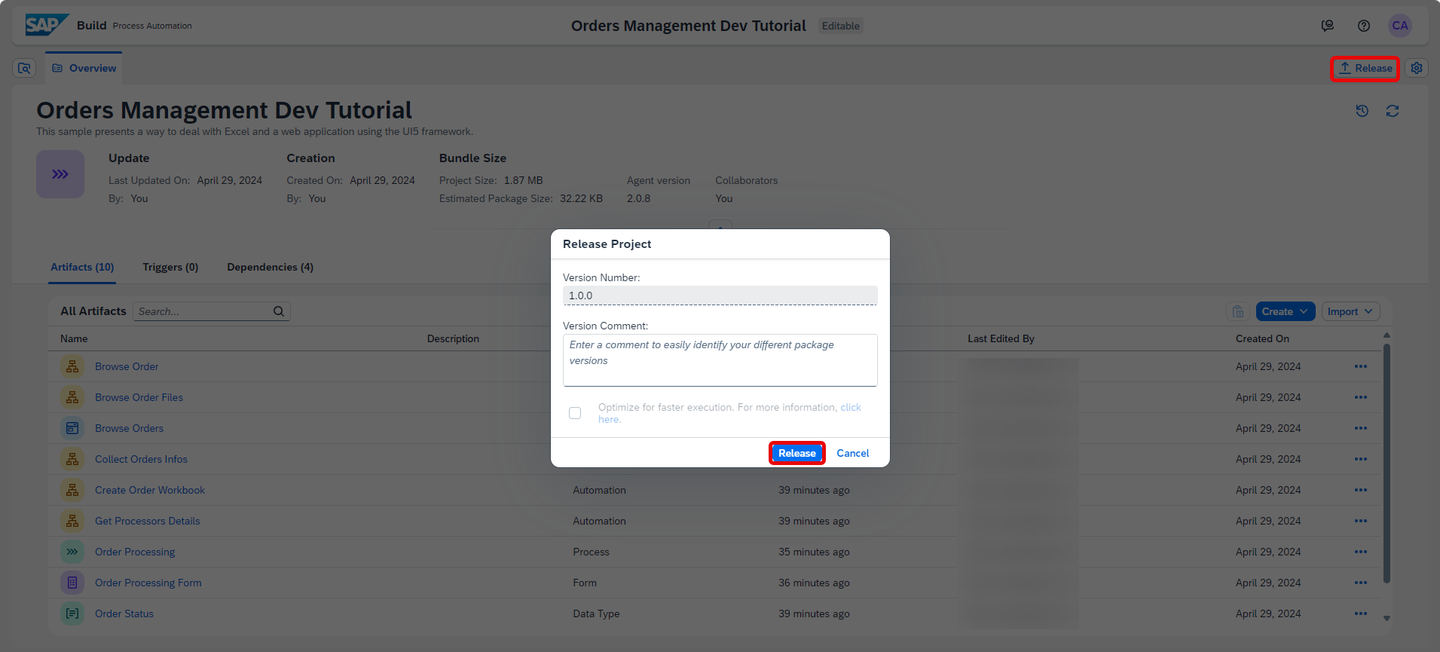Screen dimensions: 1440x652
Task: Click the Description column header
Action: 453,339
